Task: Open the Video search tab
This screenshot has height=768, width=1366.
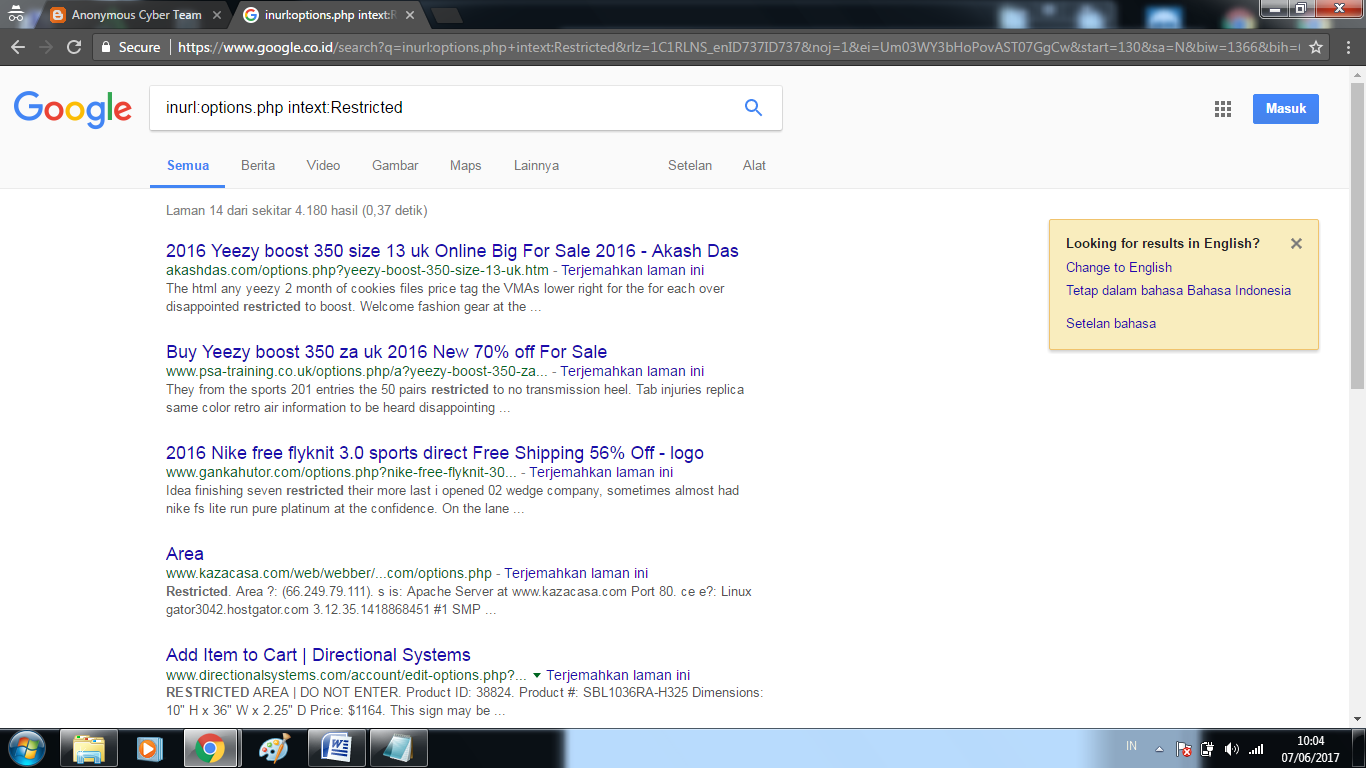Action: click(323, 165)
